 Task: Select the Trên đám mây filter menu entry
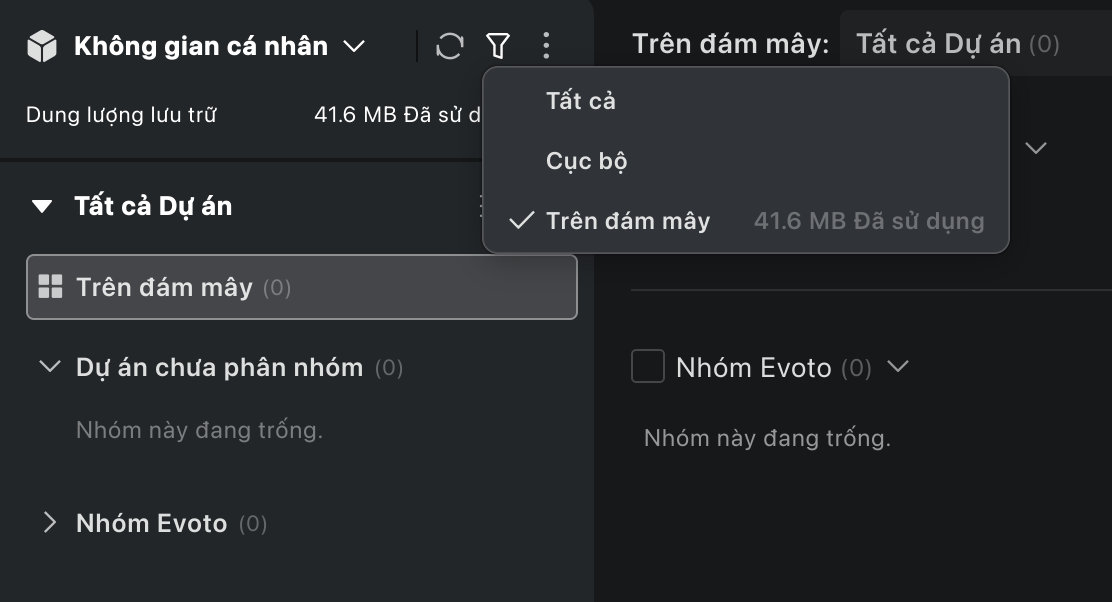628,221
